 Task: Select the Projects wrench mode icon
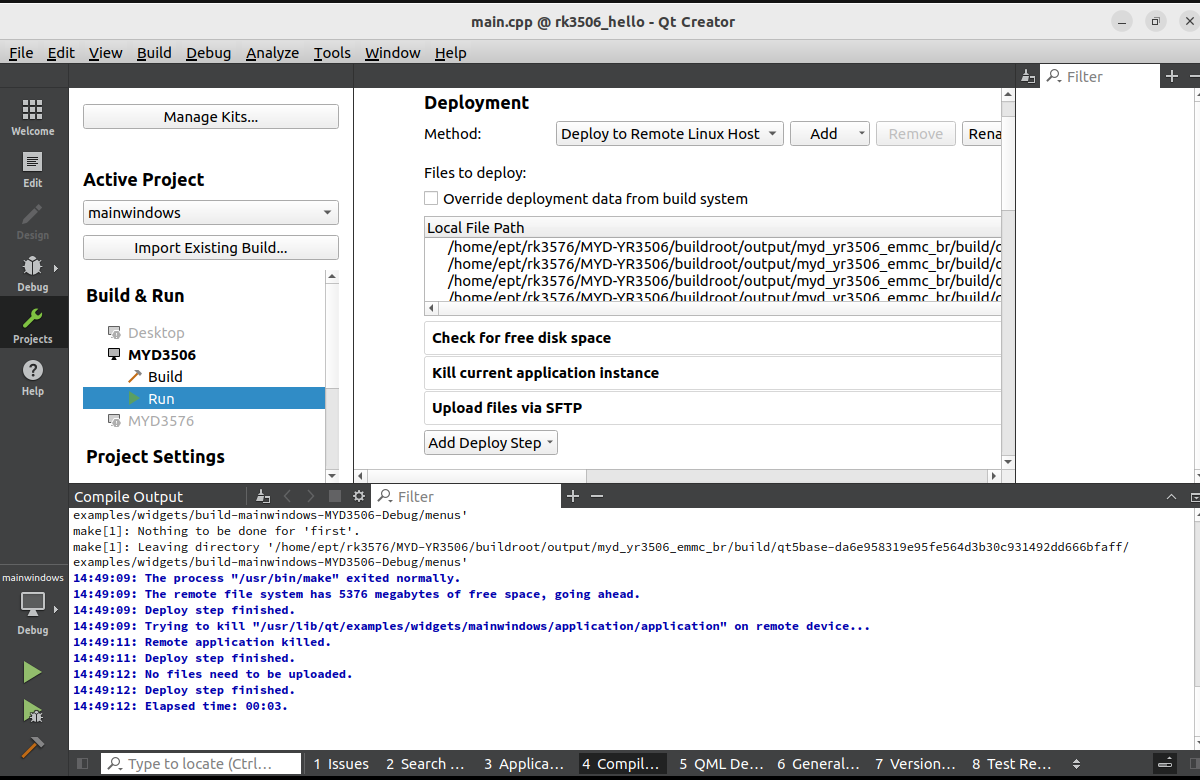click(x=33, y=325)
